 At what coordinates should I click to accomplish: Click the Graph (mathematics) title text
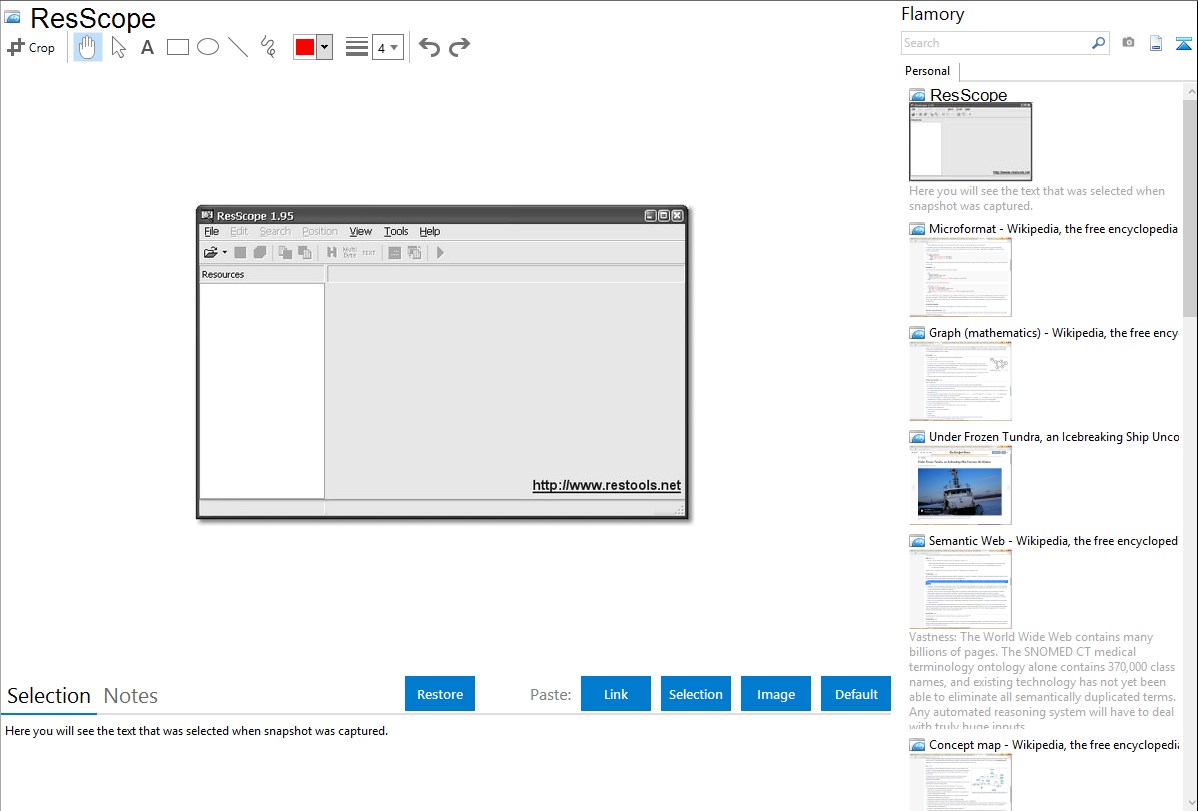[x=1053, y=333]
